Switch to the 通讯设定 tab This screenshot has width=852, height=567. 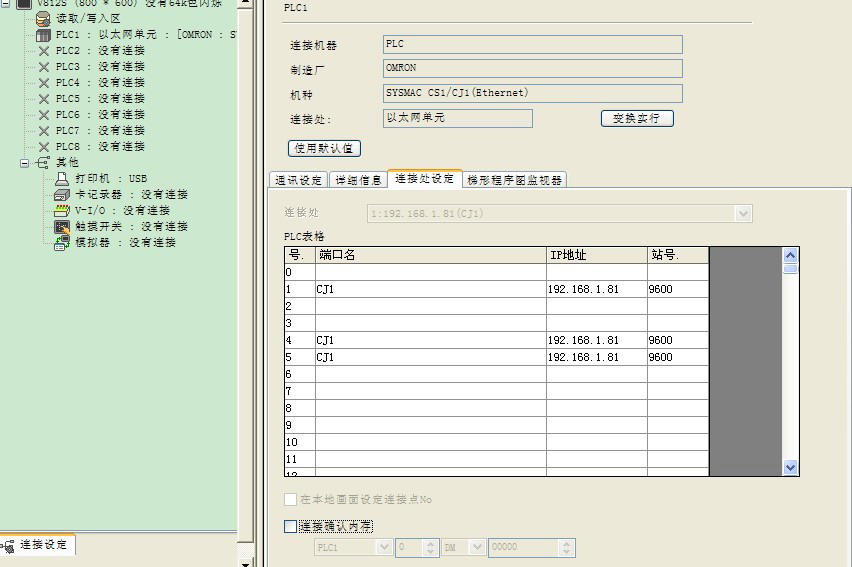coord(299,180)
